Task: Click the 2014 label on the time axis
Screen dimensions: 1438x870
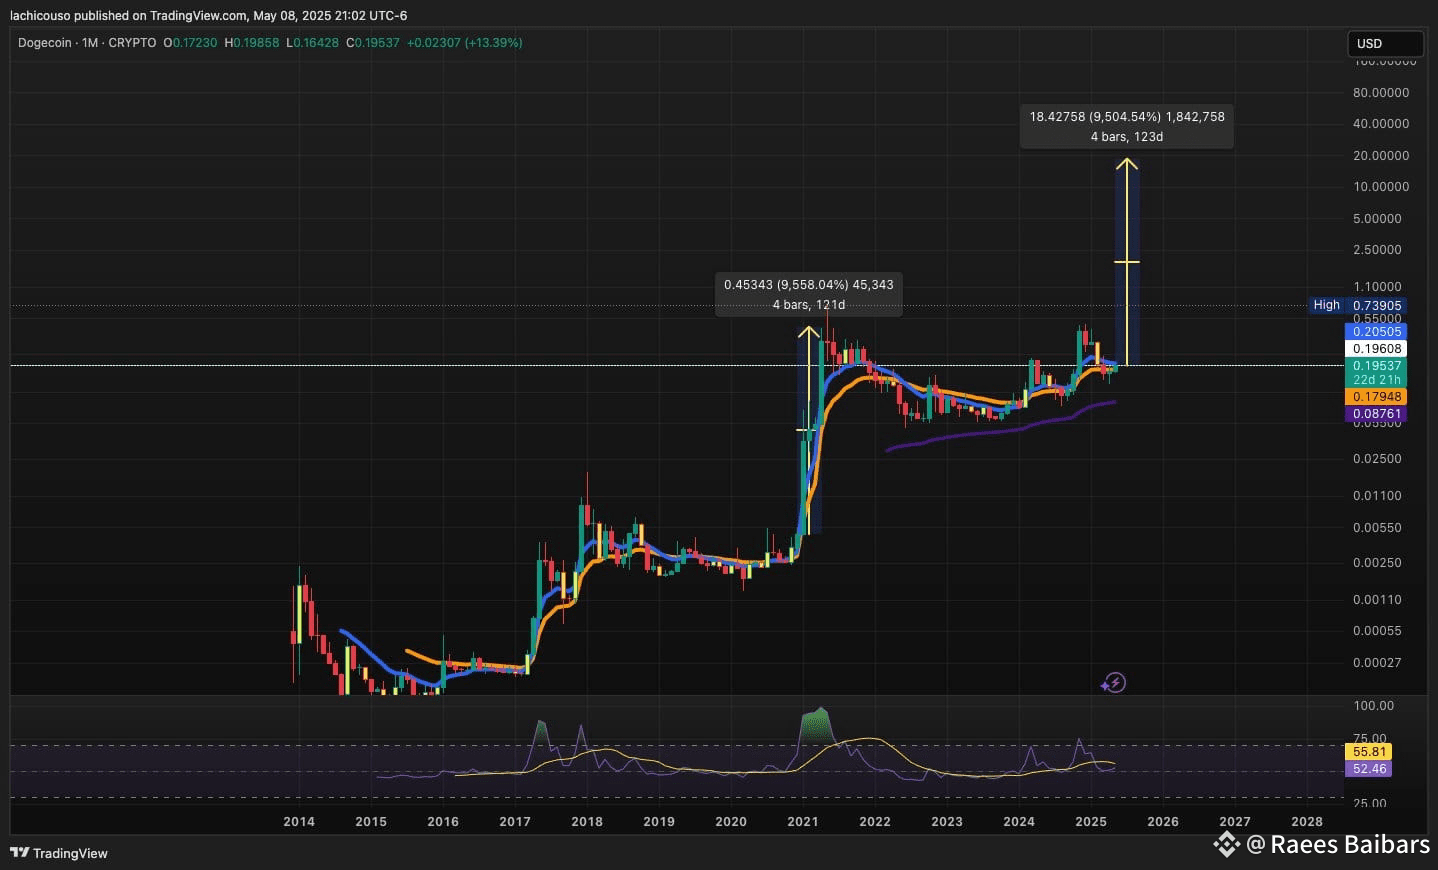Action: coord(299,822)
